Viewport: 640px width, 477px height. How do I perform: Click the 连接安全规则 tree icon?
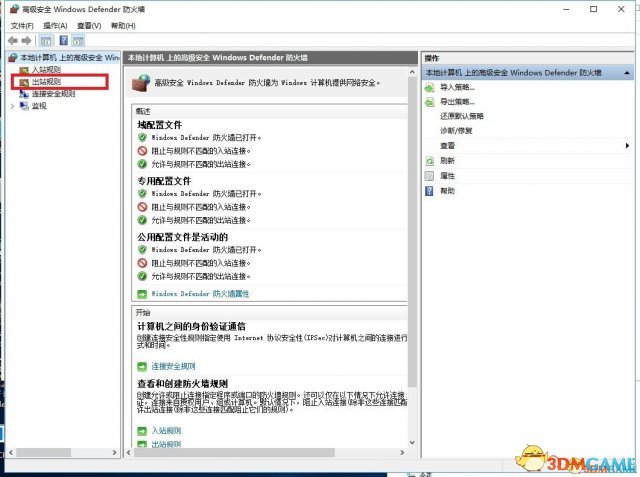click(x=24, y=94)
